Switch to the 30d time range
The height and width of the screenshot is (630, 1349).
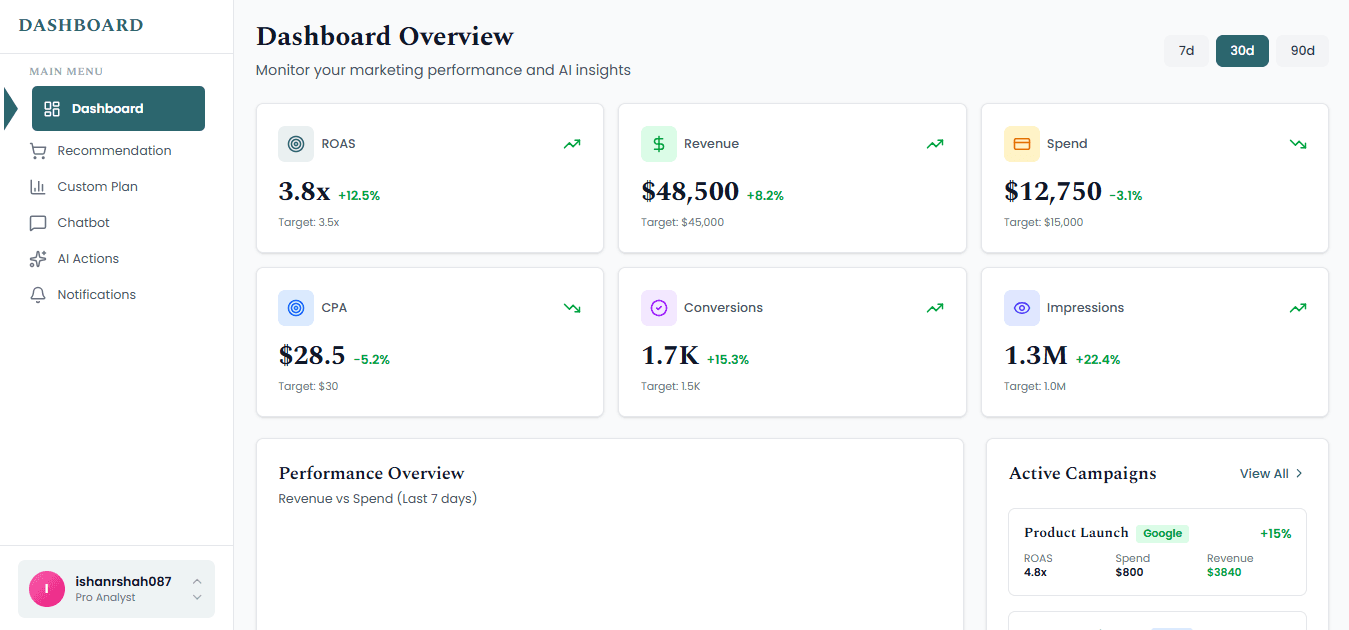[1242, 50]
